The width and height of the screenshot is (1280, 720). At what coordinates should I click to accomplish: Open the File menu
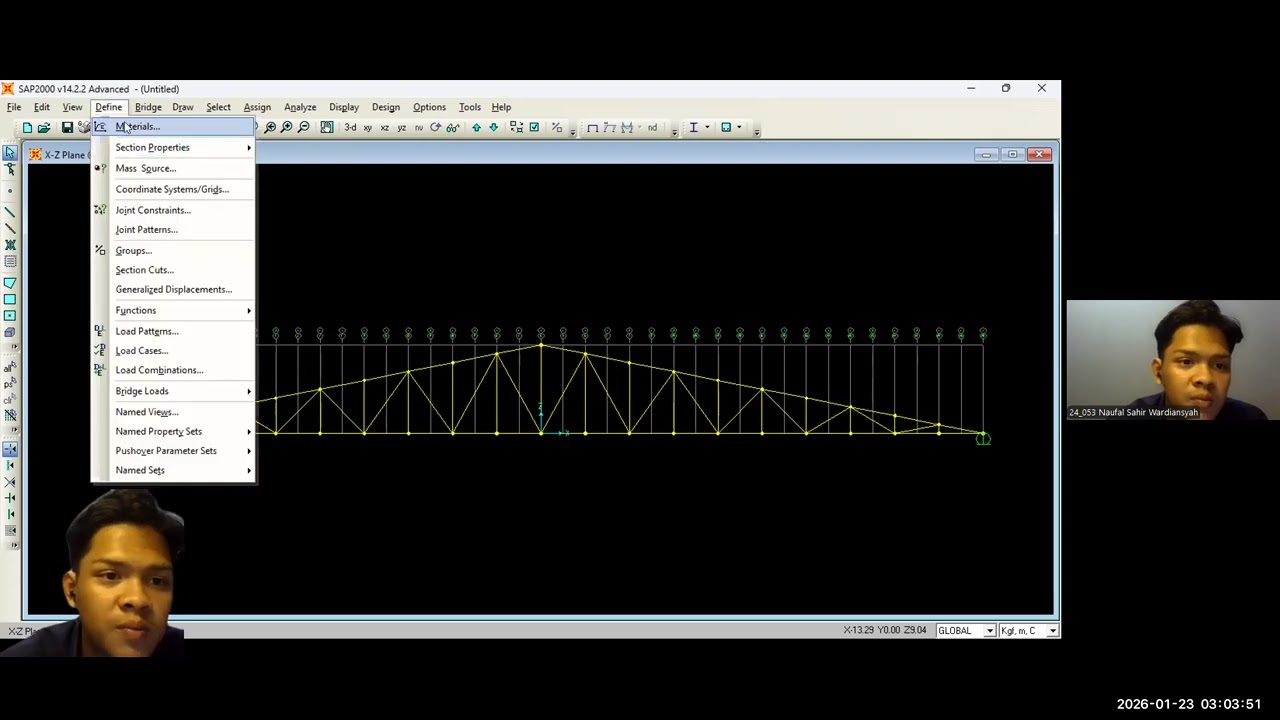14,107
